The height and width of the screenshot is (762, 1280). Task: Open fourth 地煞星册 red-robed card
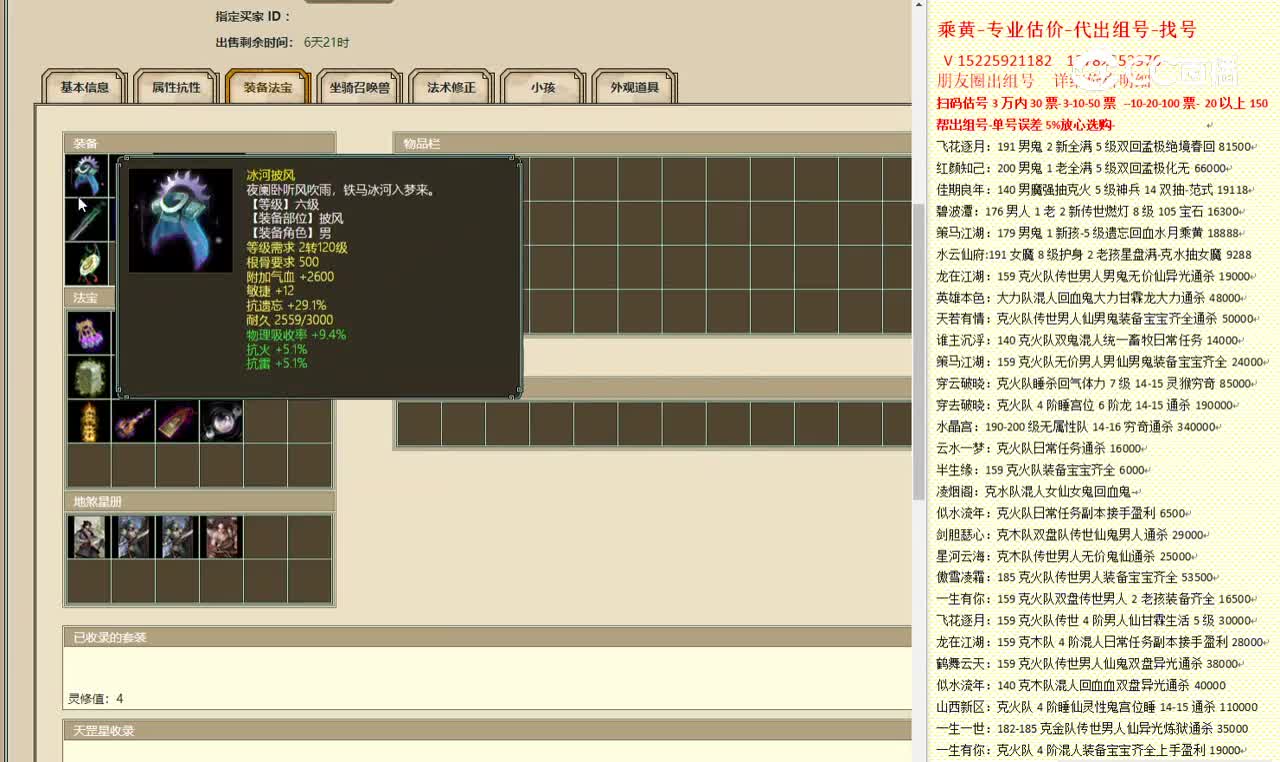221,537
